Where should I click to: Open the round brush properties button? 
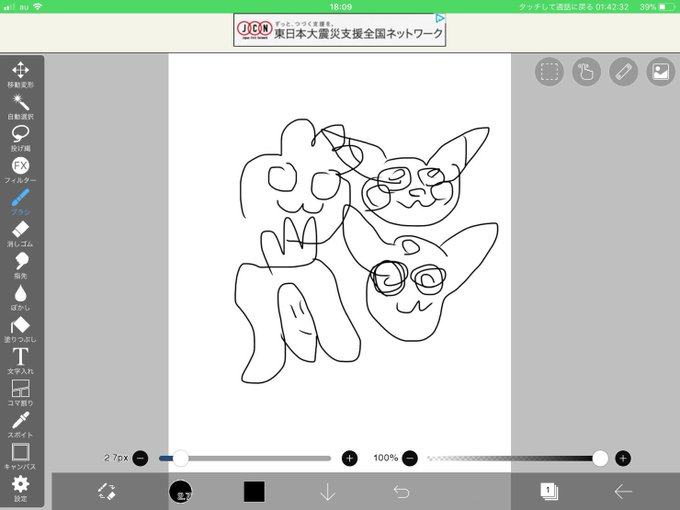tap(180, 491)
